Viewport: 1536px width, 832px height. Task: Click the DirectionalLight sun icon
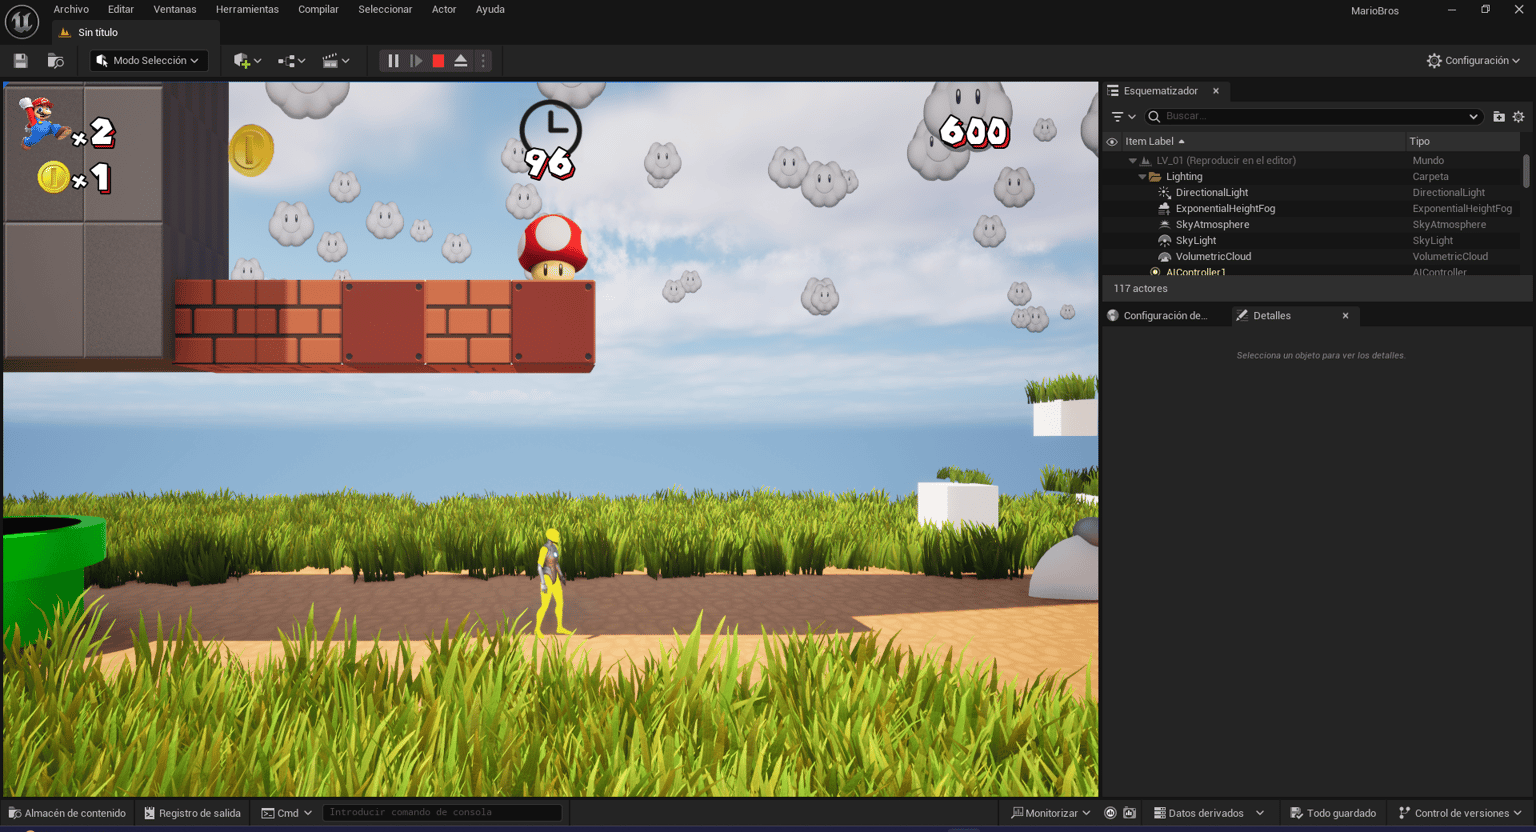point(1164,193)
